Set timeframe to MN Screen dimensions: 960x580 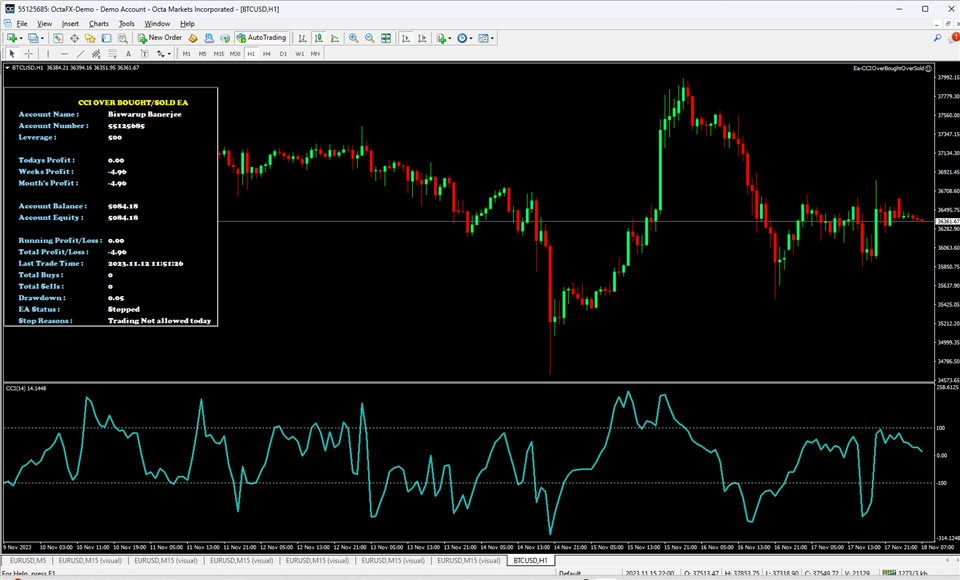pyautogui.click(x=315, y=54)
